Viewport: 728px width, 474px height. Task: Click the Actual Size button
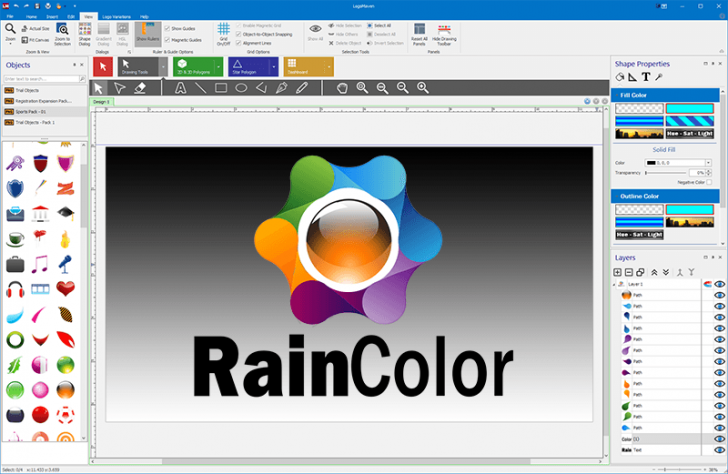(36, 28)
